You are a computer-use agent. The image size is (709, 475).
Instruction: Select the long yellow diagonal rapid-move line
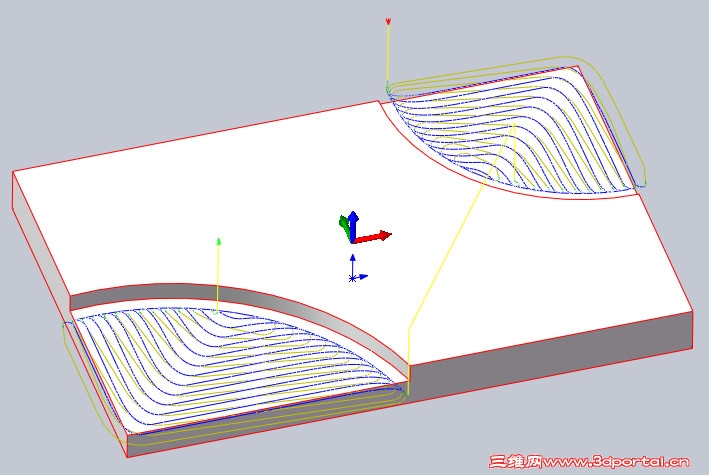(x=461, y=225)
